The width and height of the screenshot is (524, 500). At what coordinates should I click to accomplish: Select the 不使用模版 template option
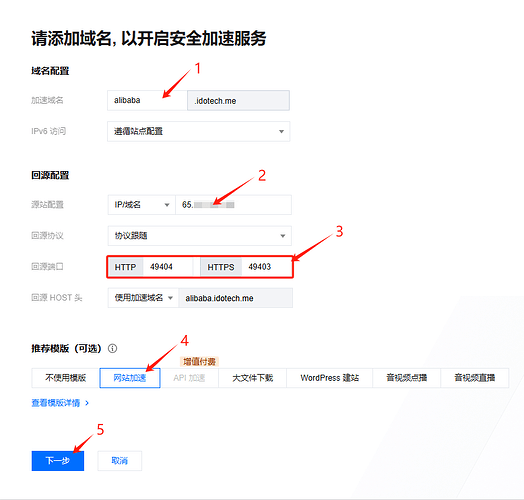click(x=66, y=378)
